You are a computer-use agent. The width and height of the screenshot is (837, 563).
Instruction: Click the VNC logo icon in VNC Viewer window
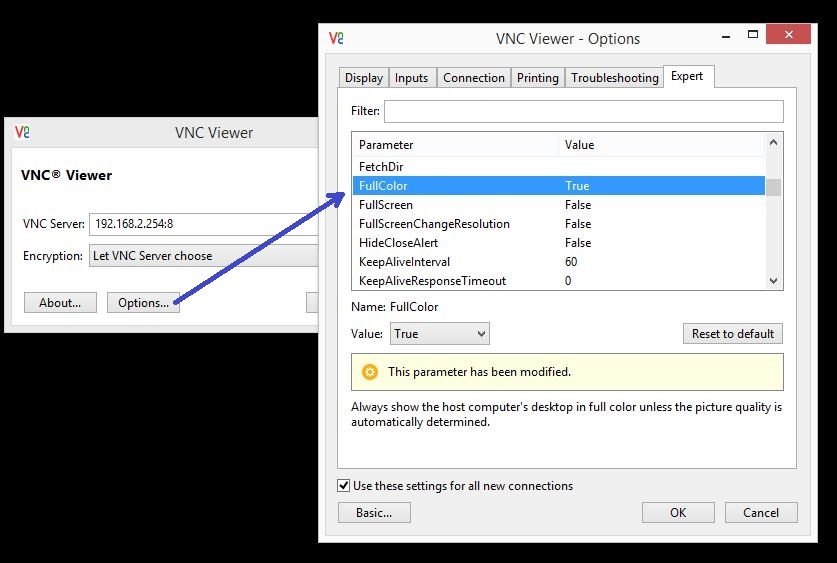22,132
